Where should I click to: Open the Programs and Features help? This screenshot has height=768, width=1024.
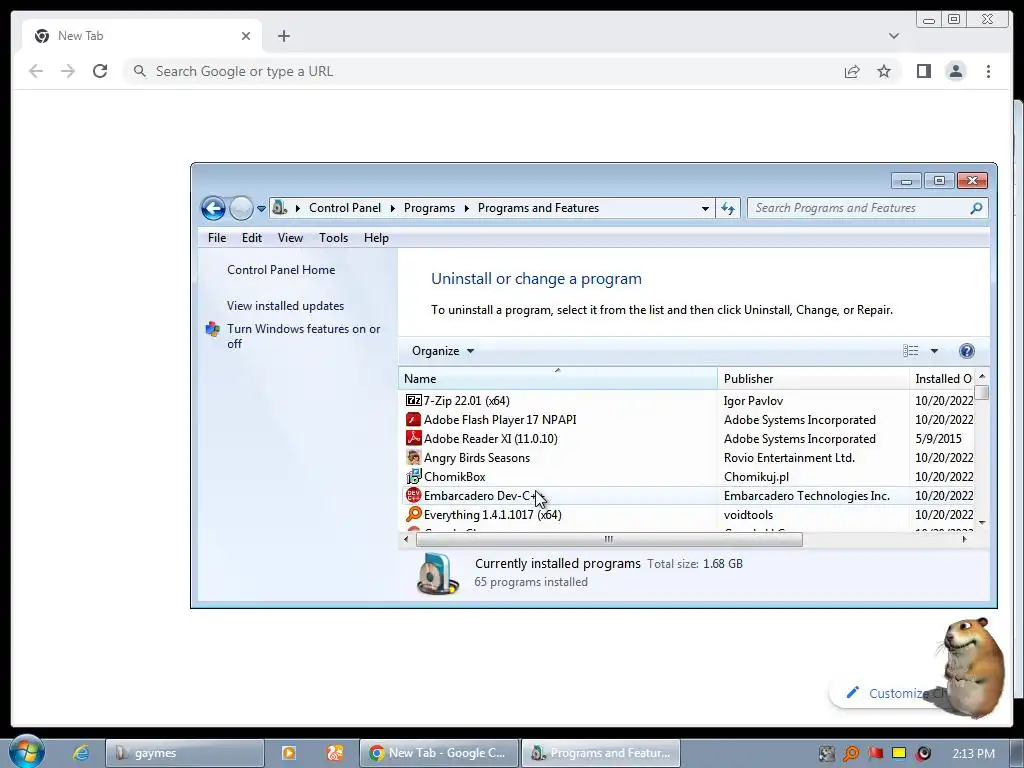point(967,351)
